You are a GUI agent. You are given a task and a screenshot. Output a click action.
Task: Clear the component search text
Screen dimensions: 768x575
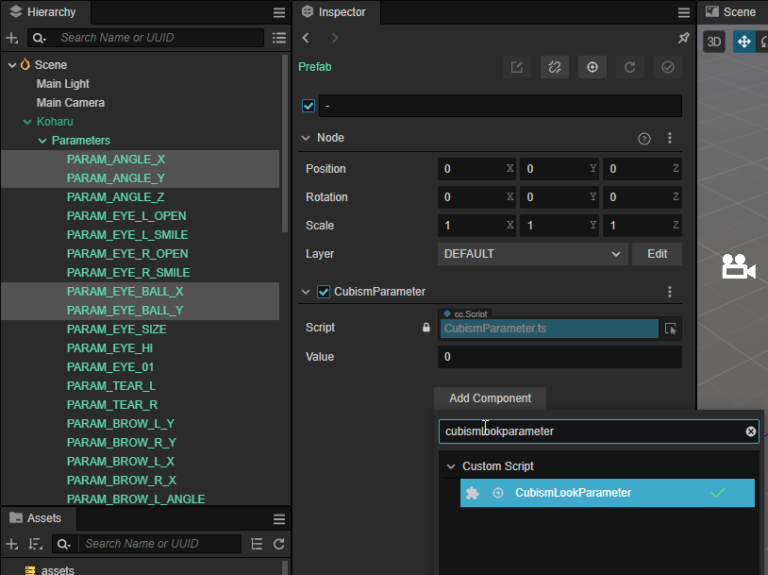(x=750, y=431)
